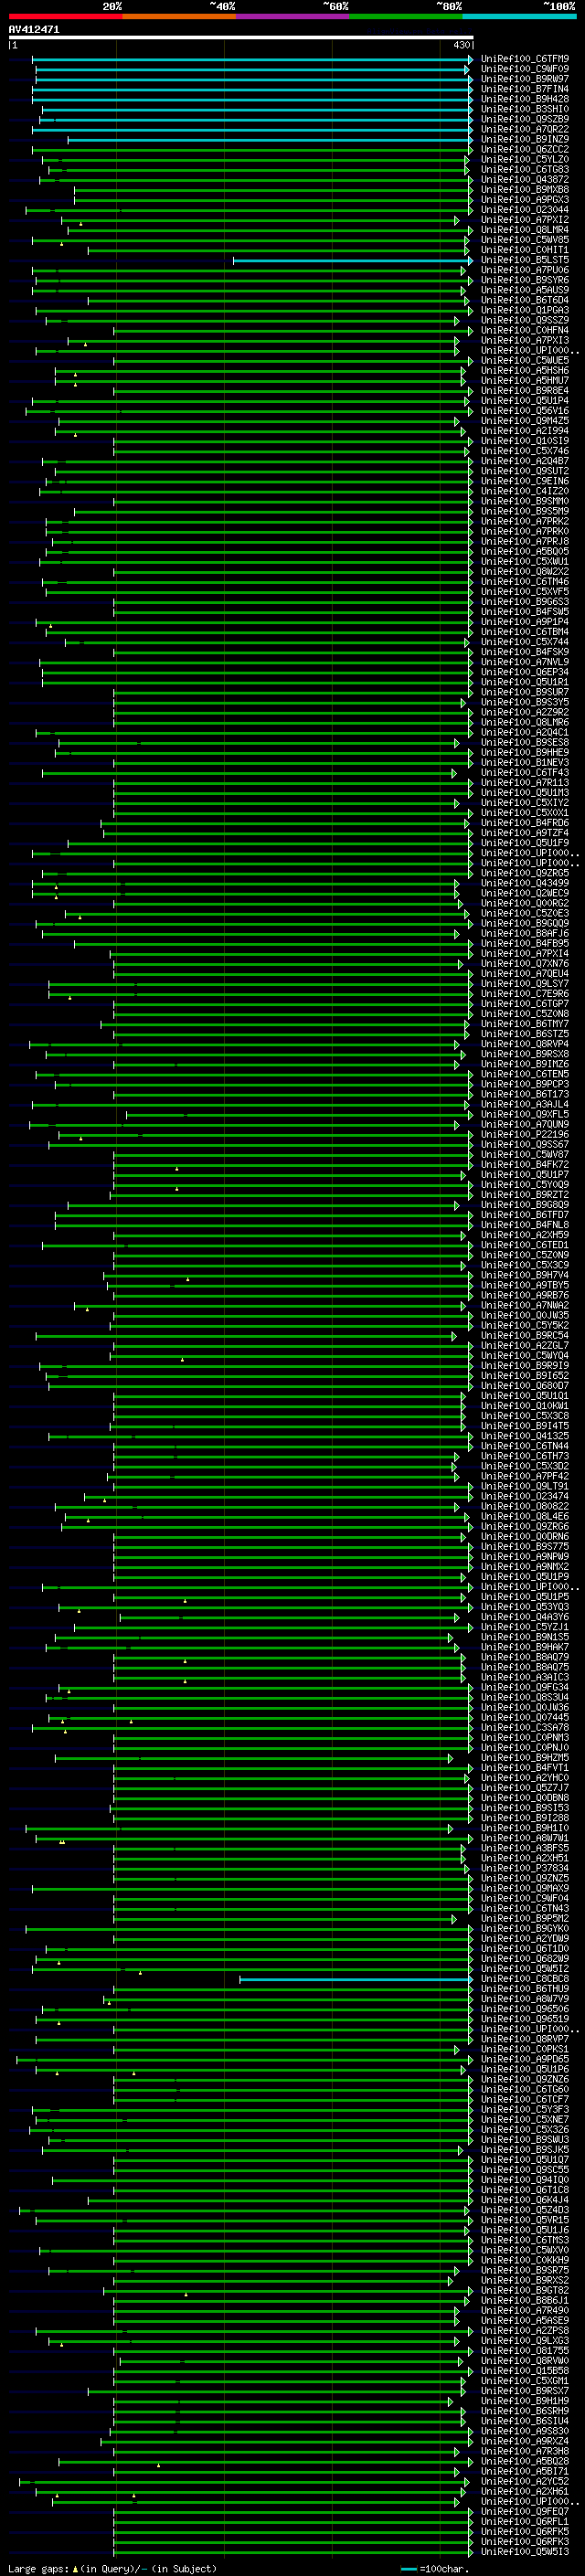Open hit UniRef100_B9RW97
The height and width of the screenshot is (2576, 585).
point(525,79)
